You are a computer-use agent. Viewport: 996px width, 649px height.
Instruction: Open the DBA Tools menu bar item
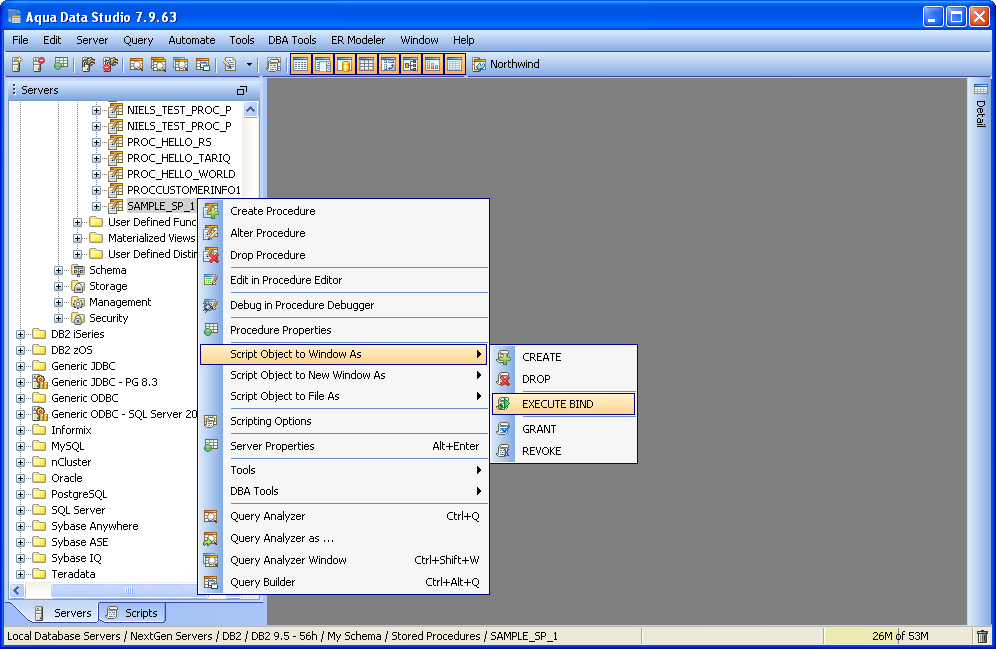pos(292,40)
